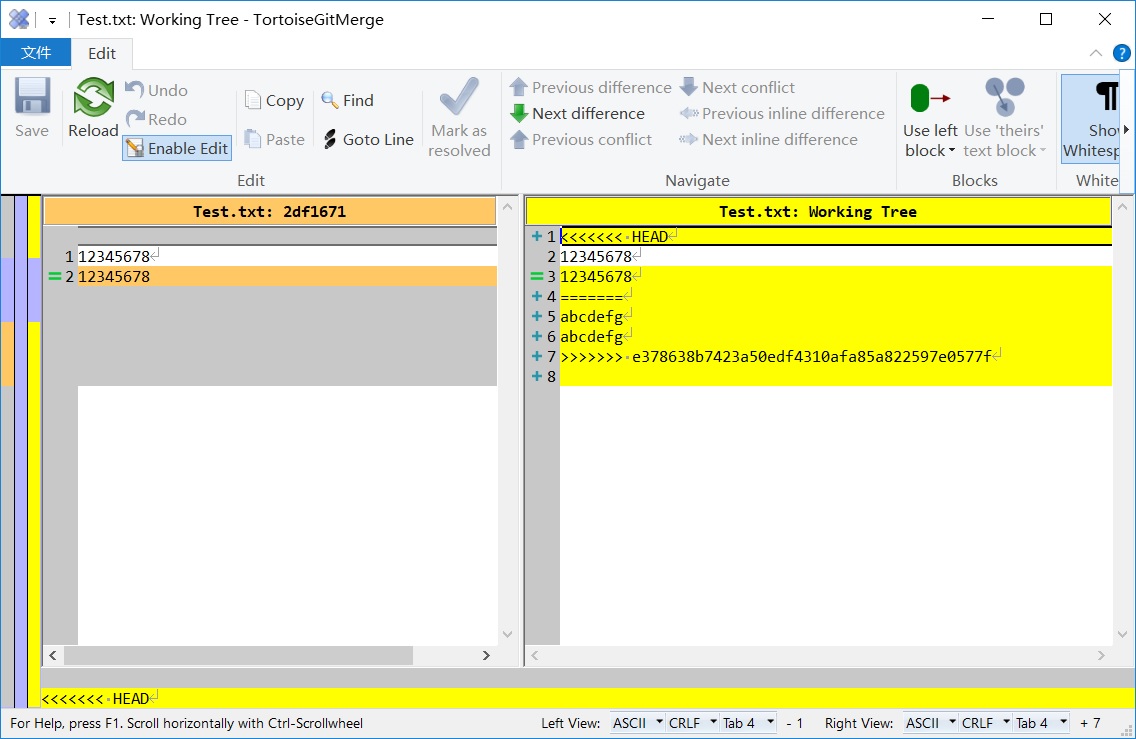Open the 文件 file menu tab
Viewport: 1136px width, 739px height.
point(36,53)
